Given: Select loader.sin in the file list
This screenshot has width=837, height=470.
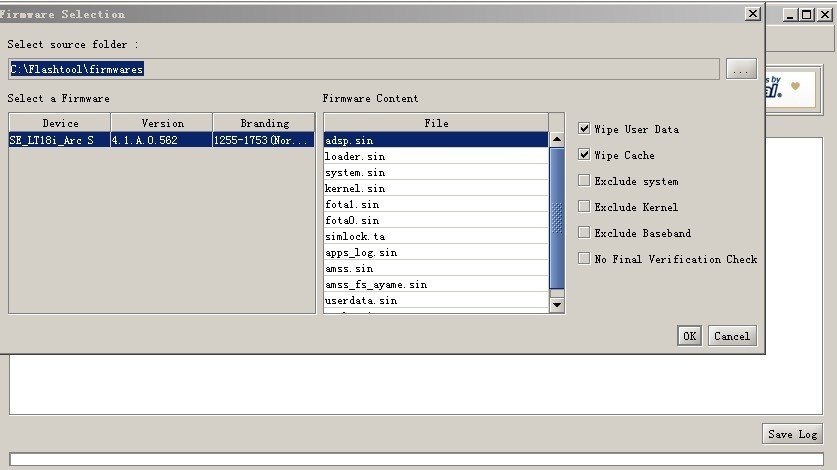Looking at the screenshot, I should coord(355,156).
